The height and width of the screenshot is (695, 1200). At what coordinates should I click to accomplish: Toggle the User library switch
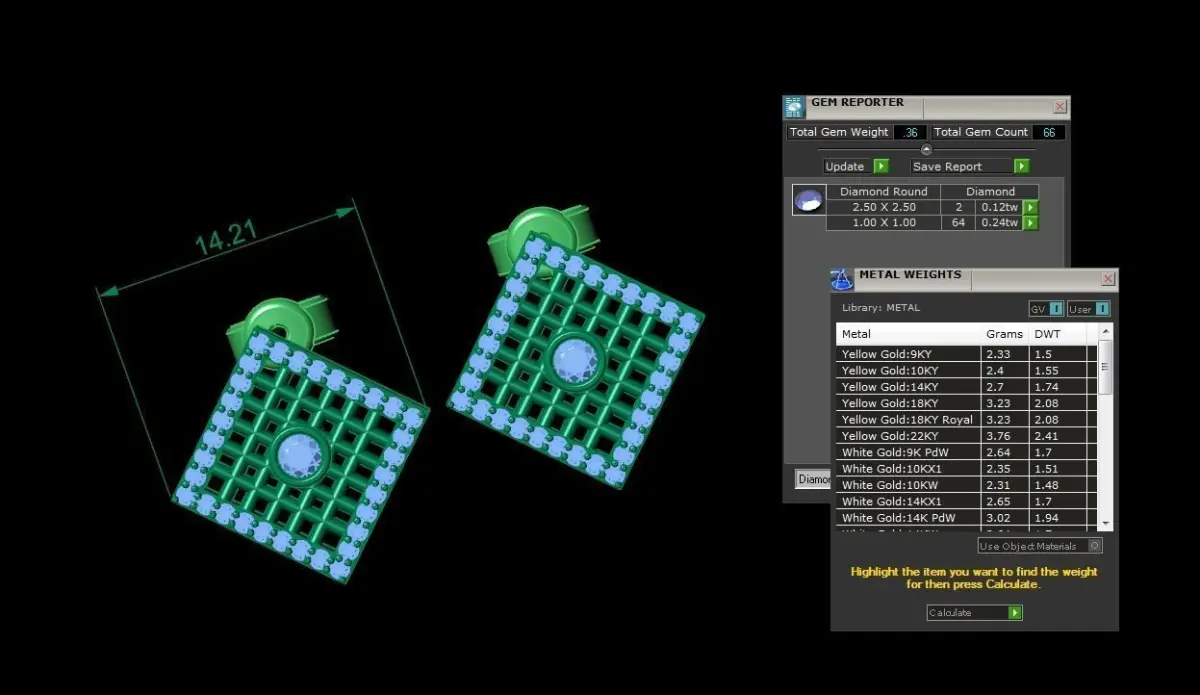[1089, 309]
